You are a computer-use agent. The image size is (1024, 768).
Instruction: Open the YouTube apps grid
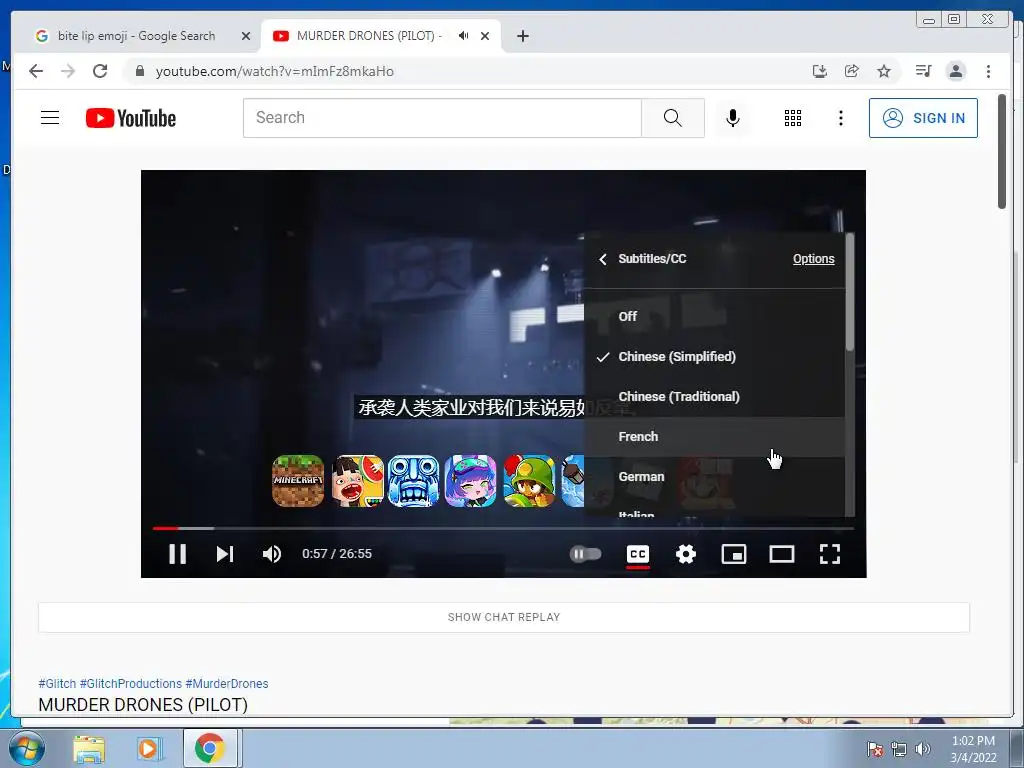pos(792,118)
